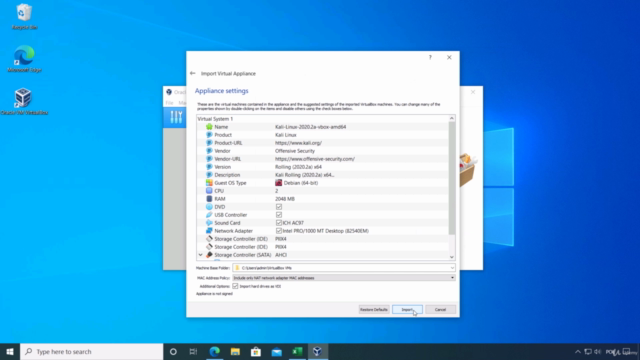Select the Kali-Linux-2020.2a-vbox-amd64 name value

click(x=310, y=127)
